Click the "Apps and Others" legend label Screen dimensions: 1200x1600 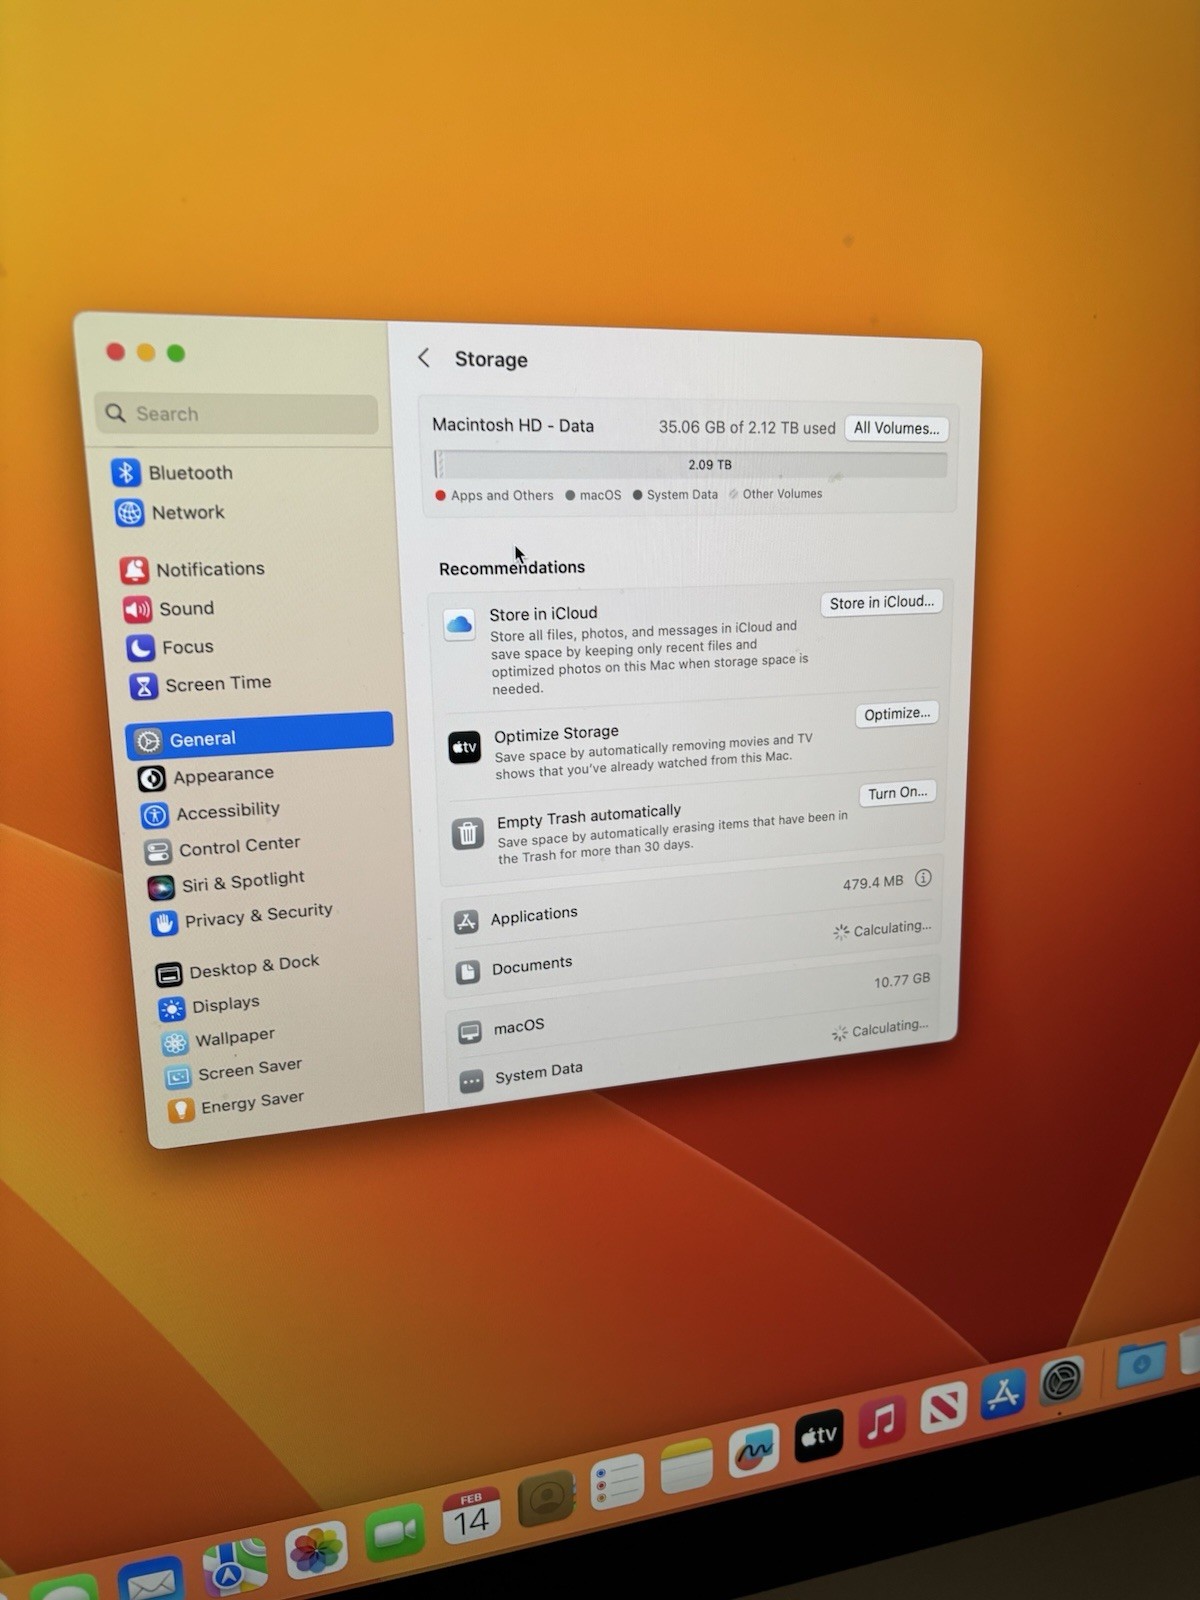(502, 495)
